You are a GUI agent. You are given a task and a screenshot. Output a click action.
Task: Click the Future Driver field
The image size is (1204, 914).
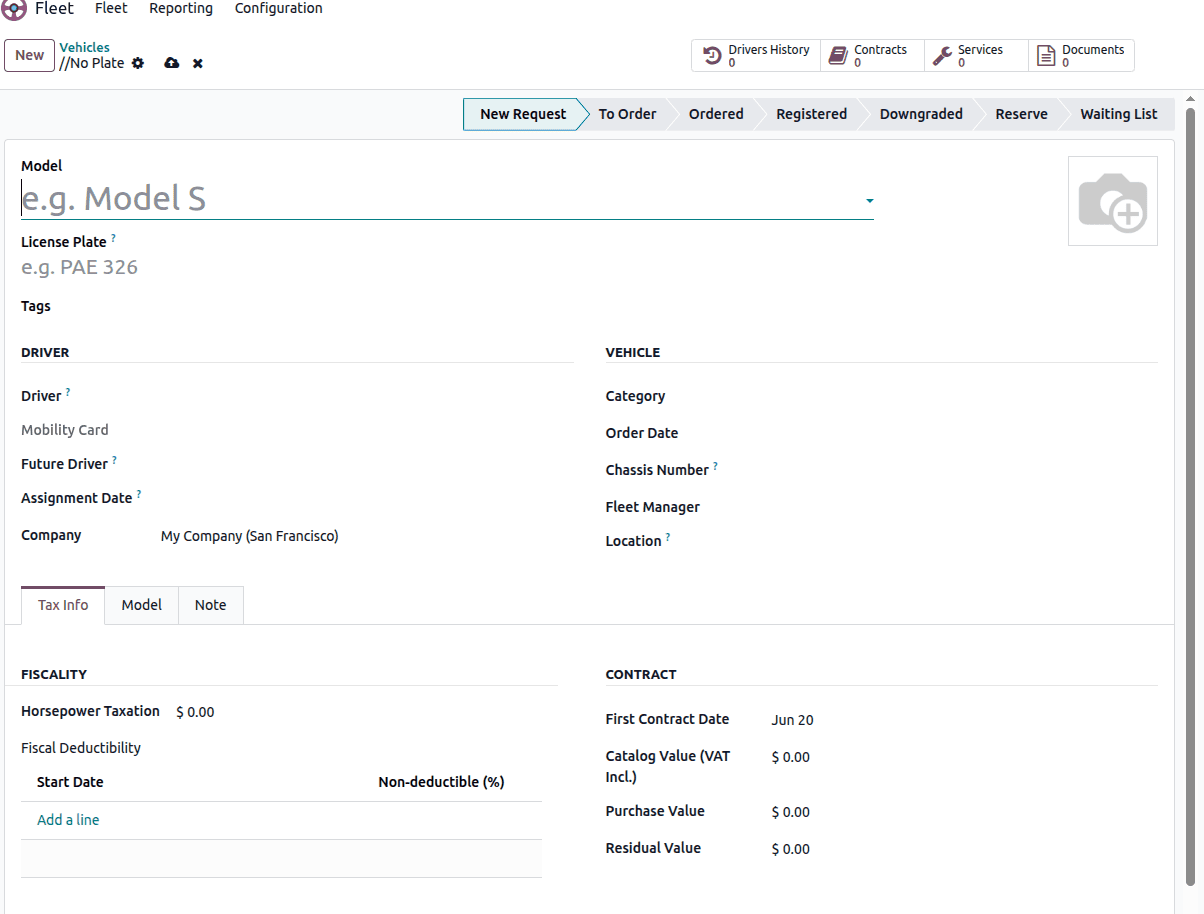click(367, 464)
